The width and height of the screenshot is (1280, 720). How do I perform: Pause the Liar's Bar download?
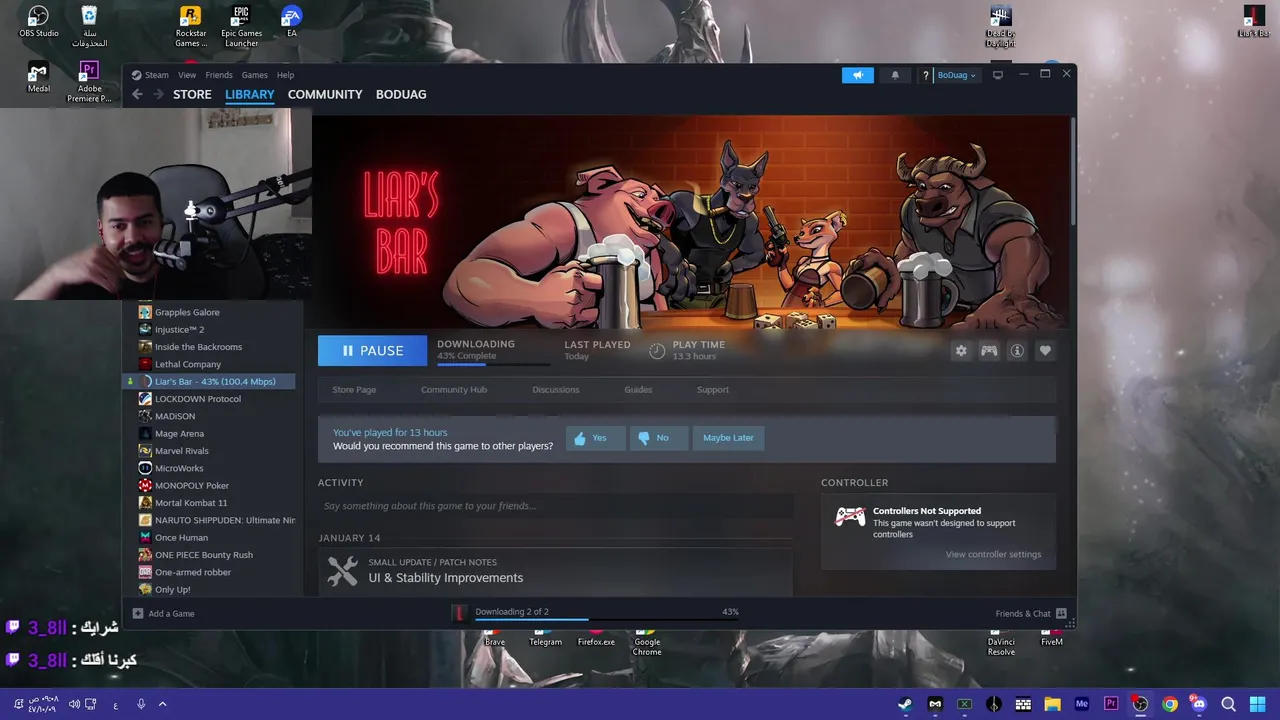(x=372, y=351)
